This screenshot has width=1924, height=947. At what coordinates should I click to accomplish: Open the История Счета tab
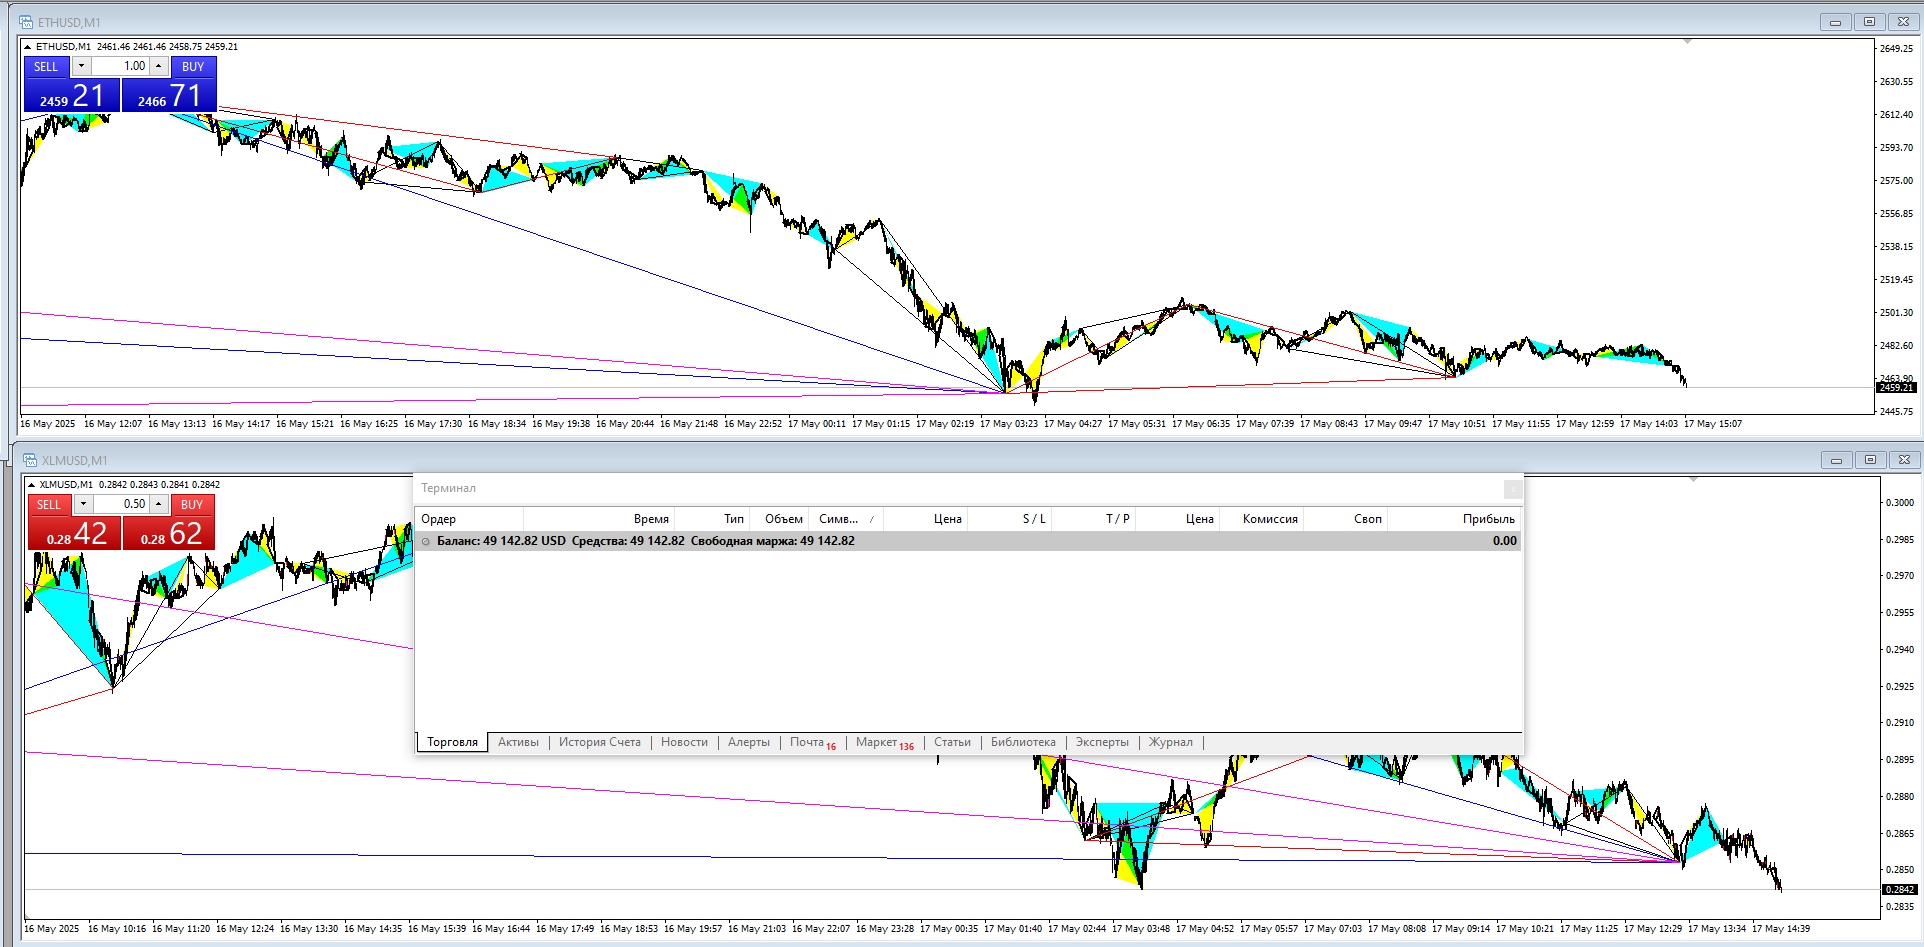600,742
